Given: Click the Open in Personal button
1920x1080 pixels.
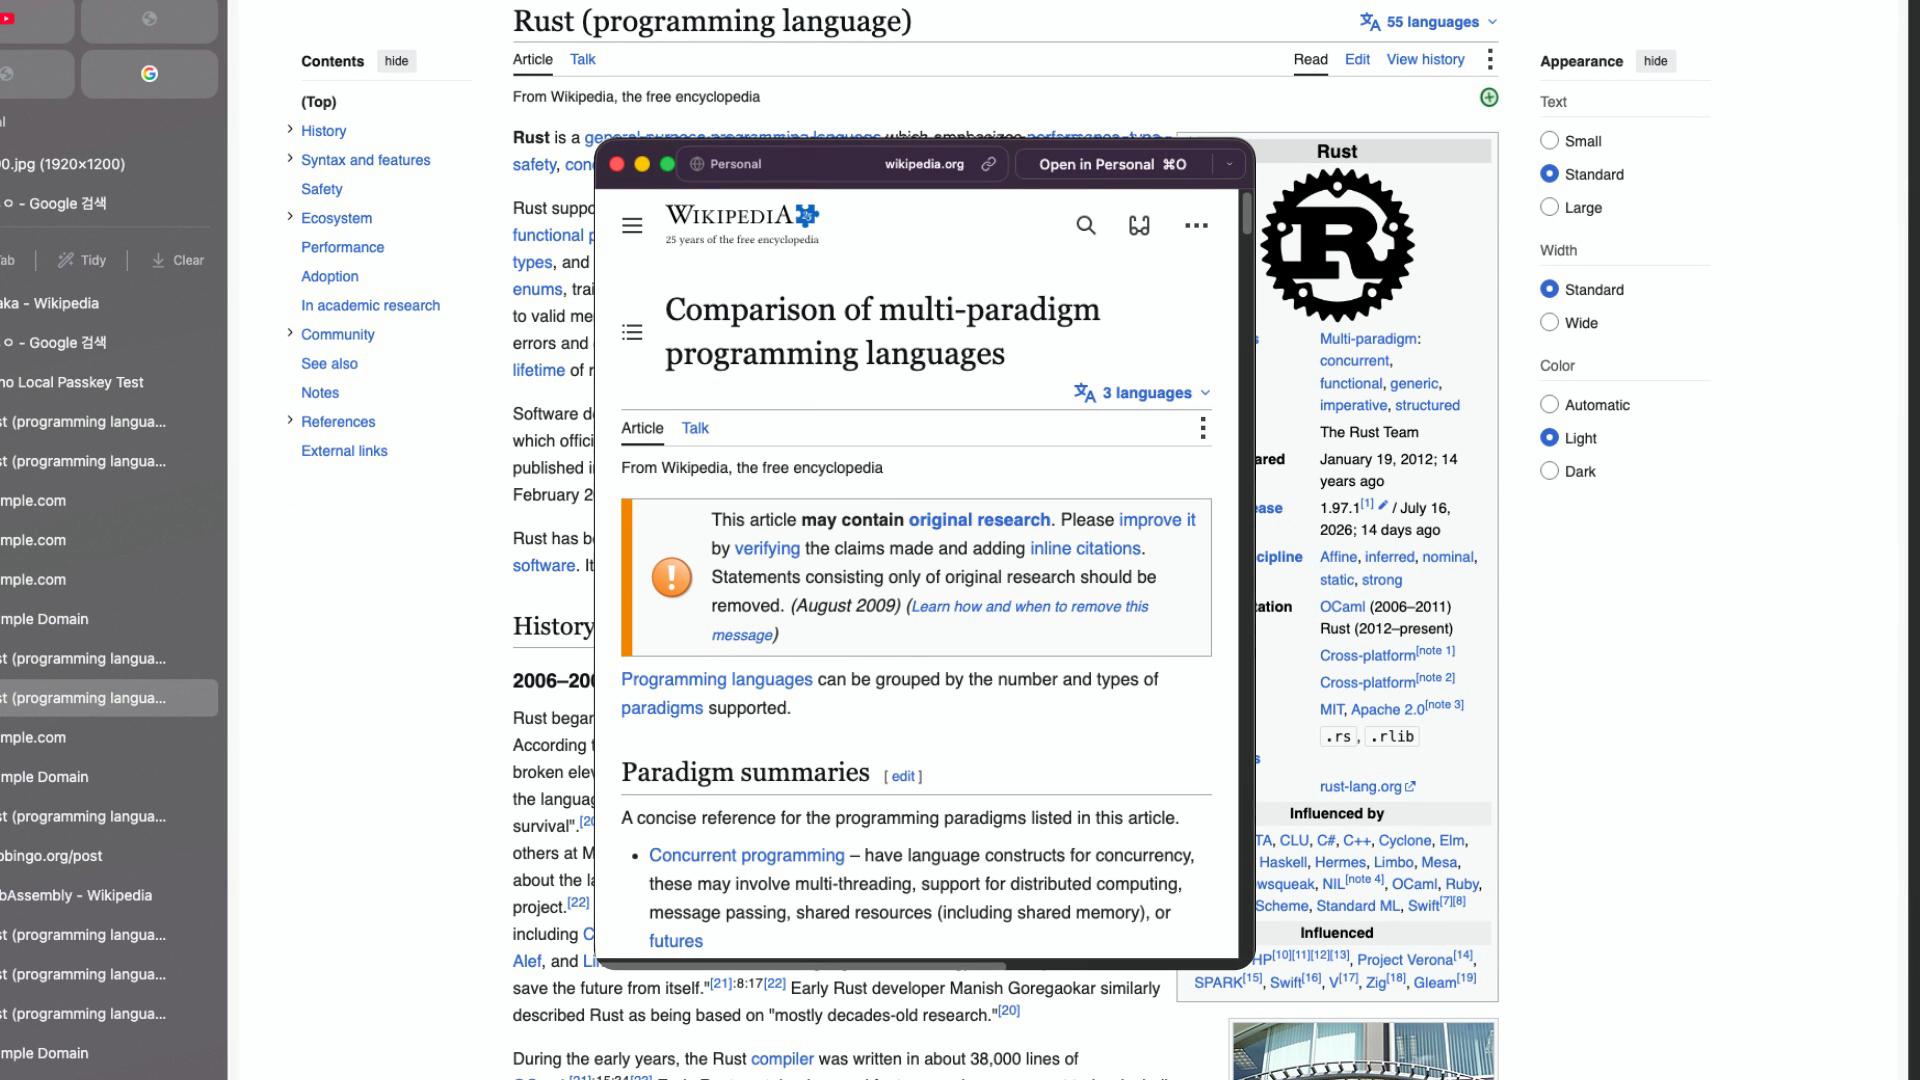Looking at the screenshot, I should [1113, 164].
